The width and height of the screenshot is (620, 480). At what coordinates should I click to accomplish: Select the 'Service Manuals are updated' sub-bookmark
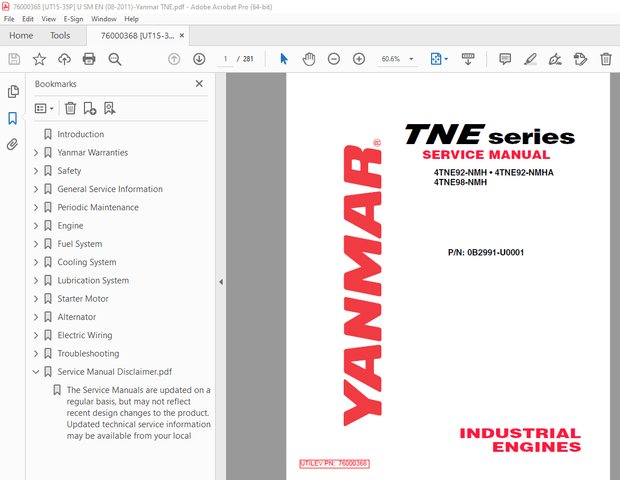click(138, 413)
